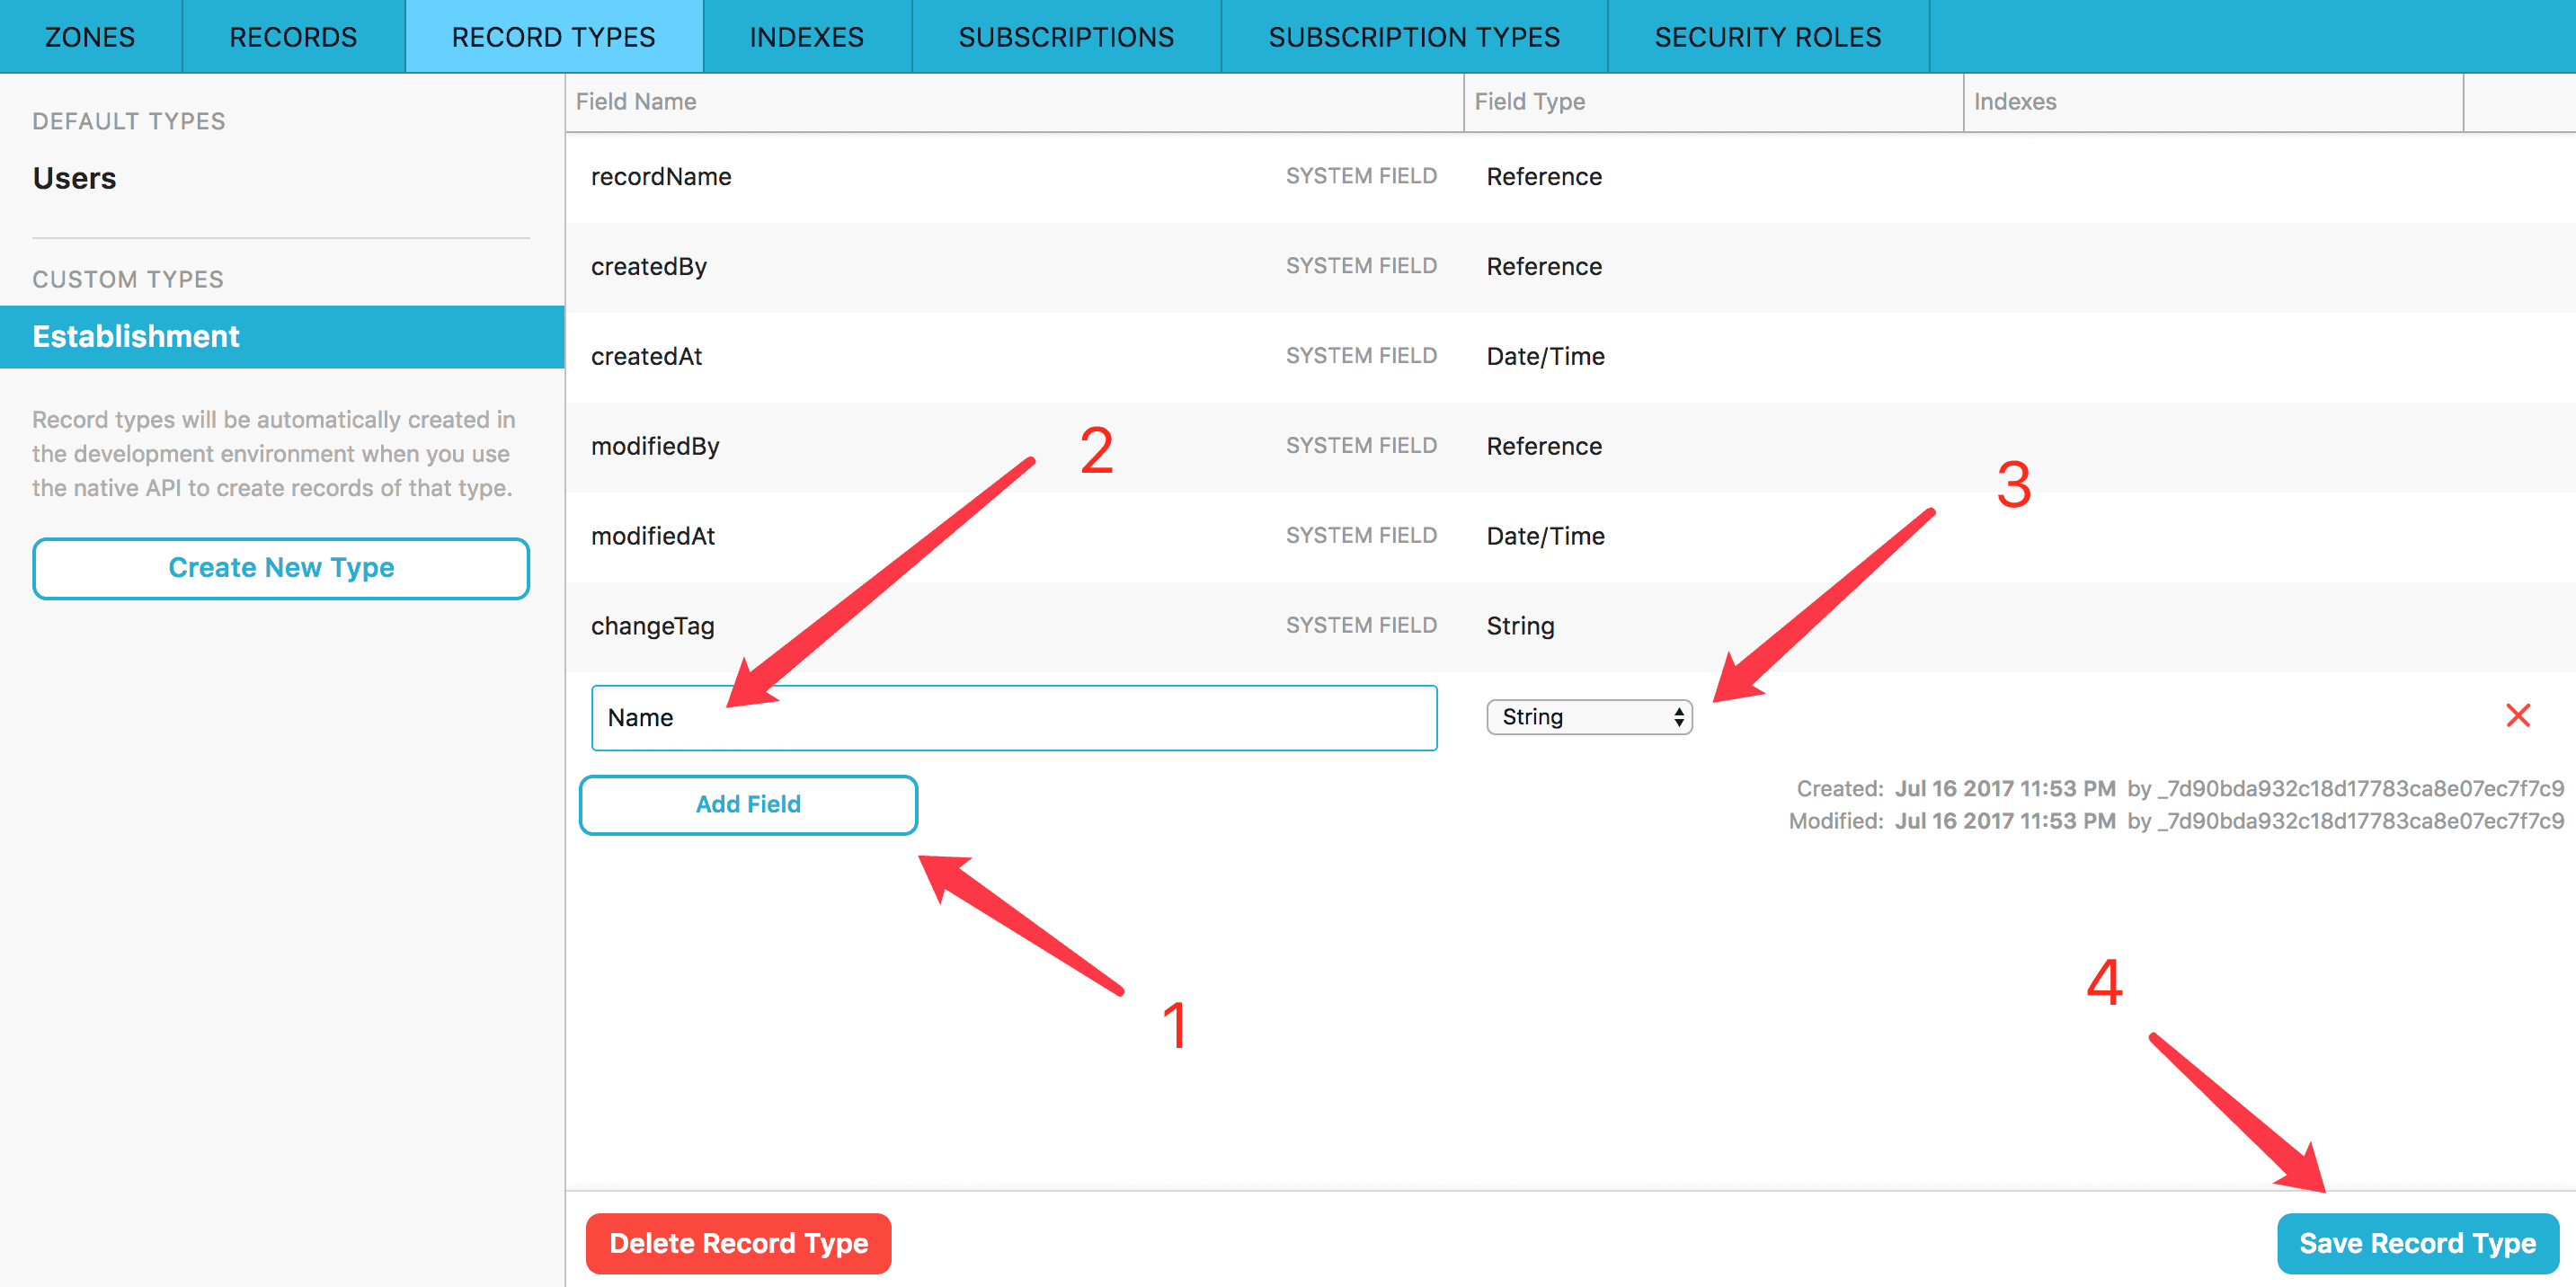This screenshot has height=1287, width=2576.
Task: Select the Users default type
Action: coord(75,178)
